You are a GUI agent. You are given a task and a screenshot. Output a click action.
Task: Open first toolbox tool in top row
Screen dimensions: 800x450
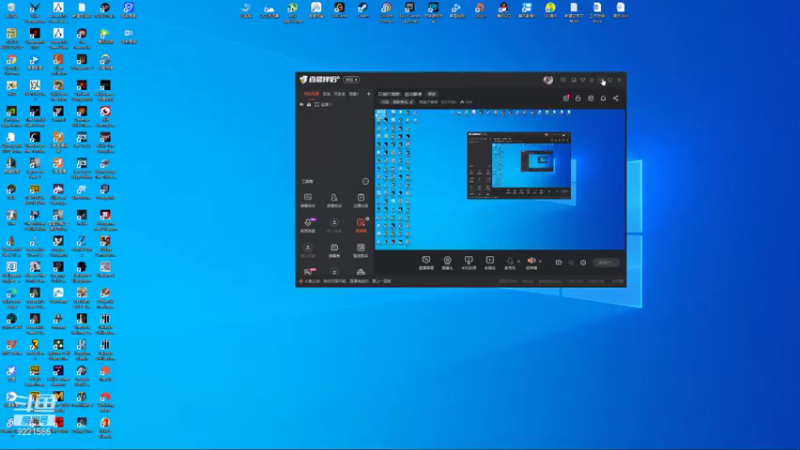pos(308,199)
